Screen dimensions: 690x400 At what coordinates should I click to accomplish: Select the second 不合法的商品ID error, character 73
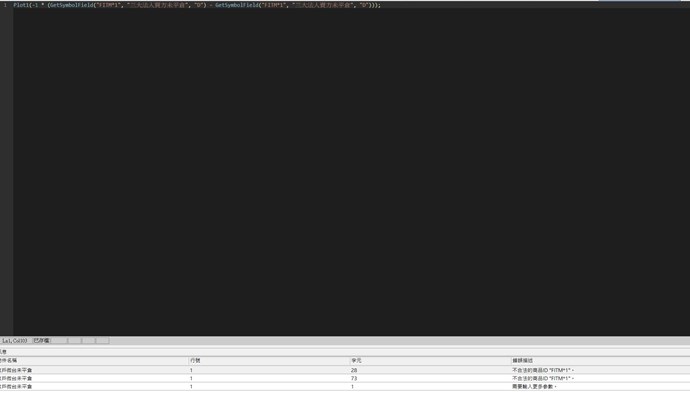[x=345, y=378]
